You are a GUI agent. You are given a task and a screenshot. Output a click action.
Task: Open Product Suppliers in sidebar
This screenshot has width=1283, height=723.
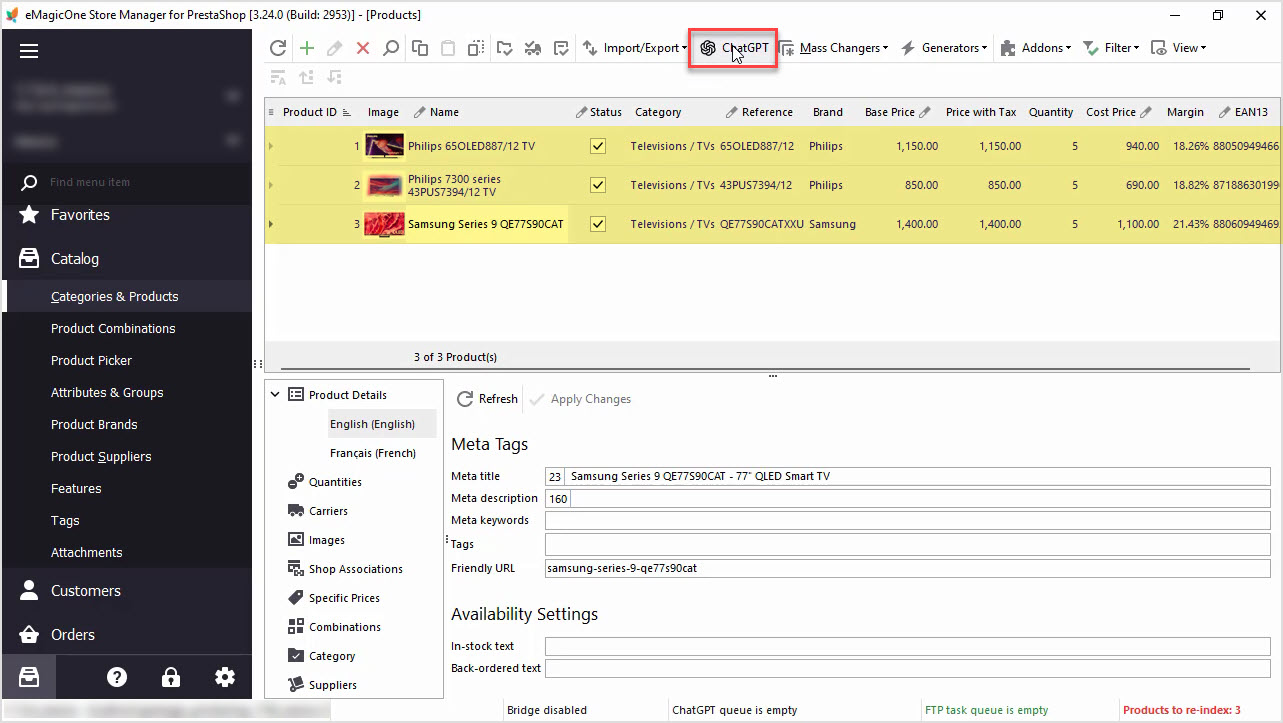[x=101, y=456]
